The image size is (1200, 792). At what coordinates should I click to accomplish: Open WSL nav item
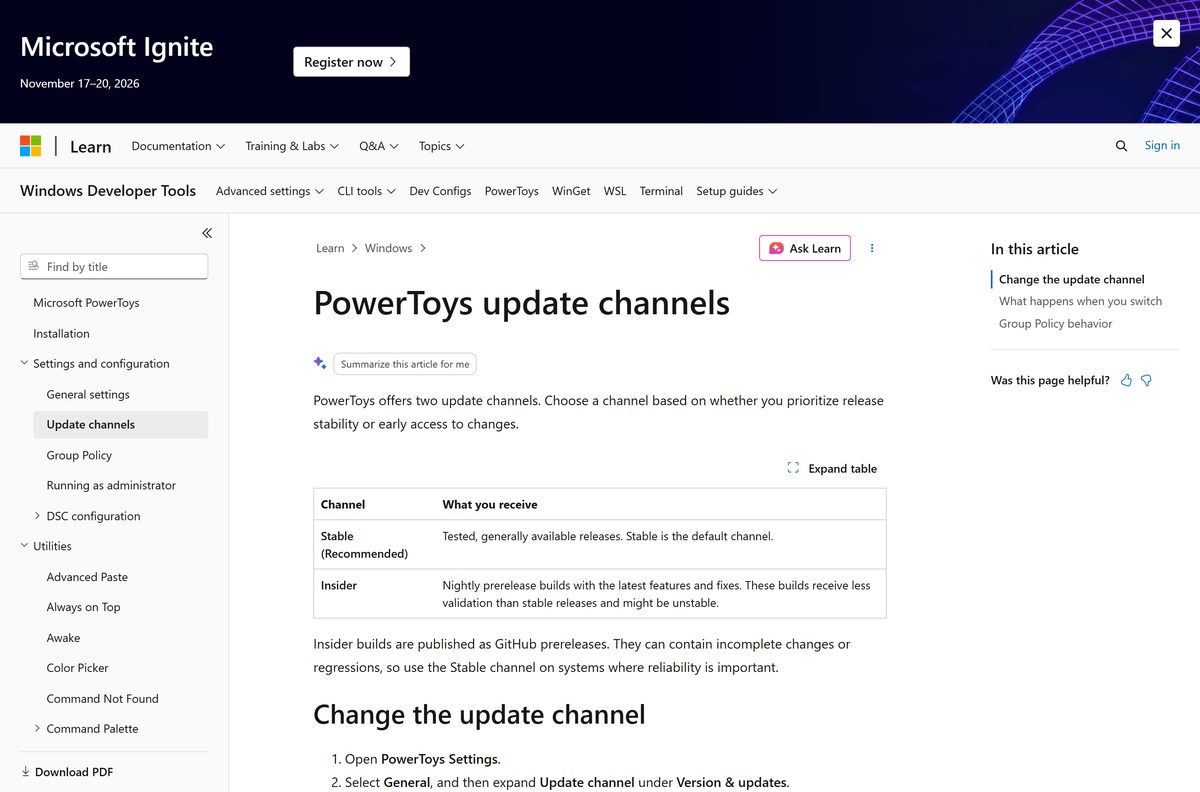615,191
